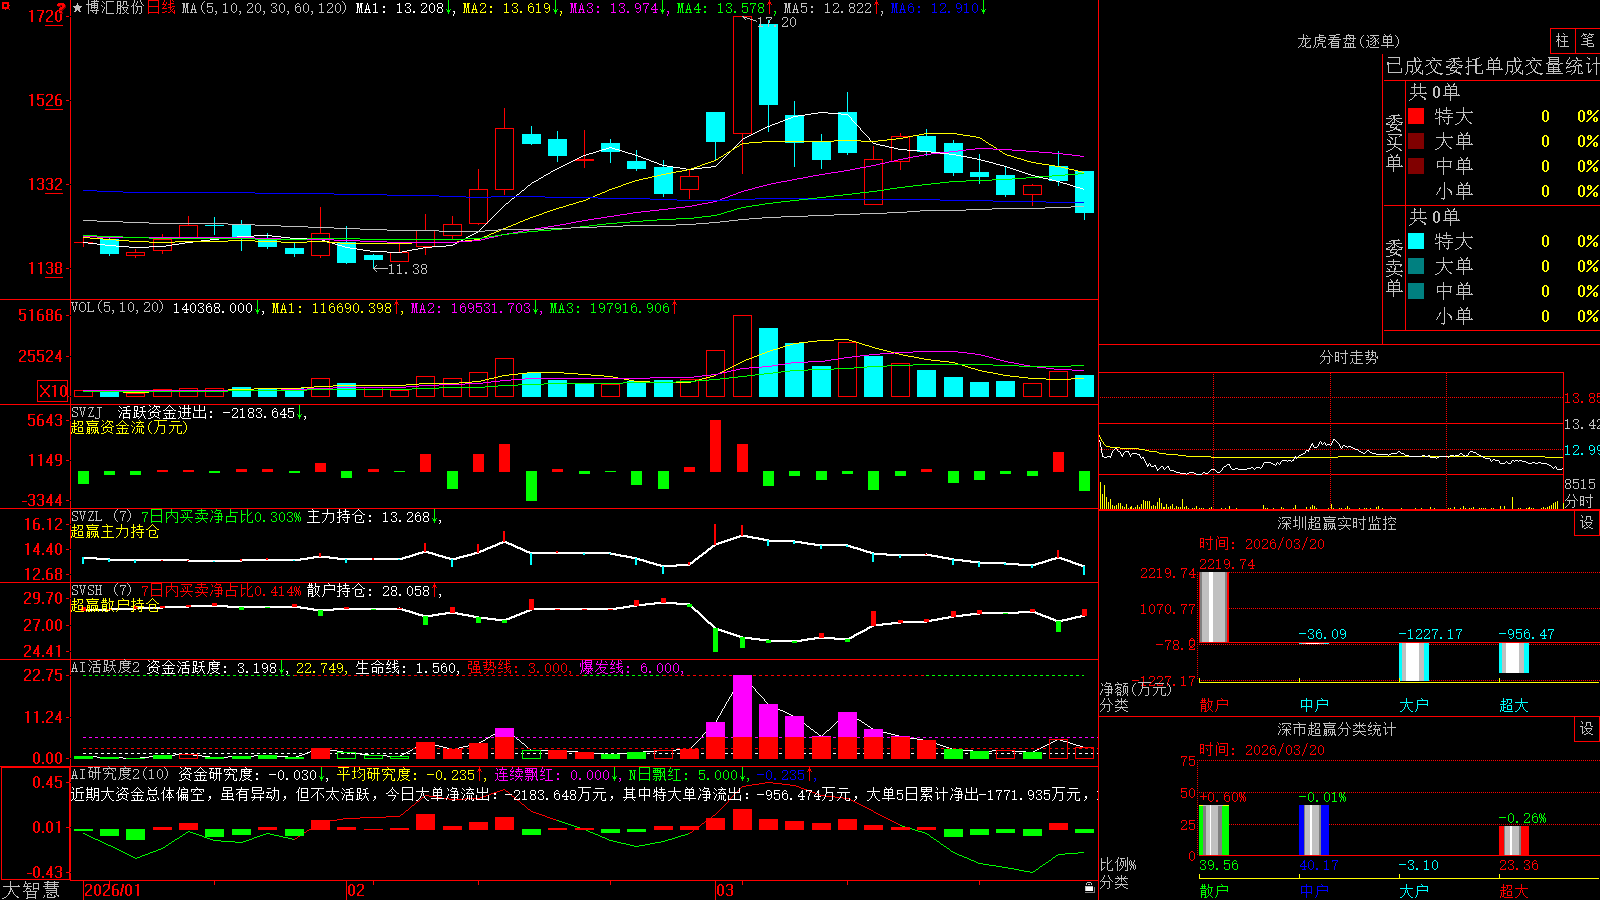Click the AI活跃度2 indicator name
Image resolution: width=1600 pixels, height=900 pixels.
[106, 667]
